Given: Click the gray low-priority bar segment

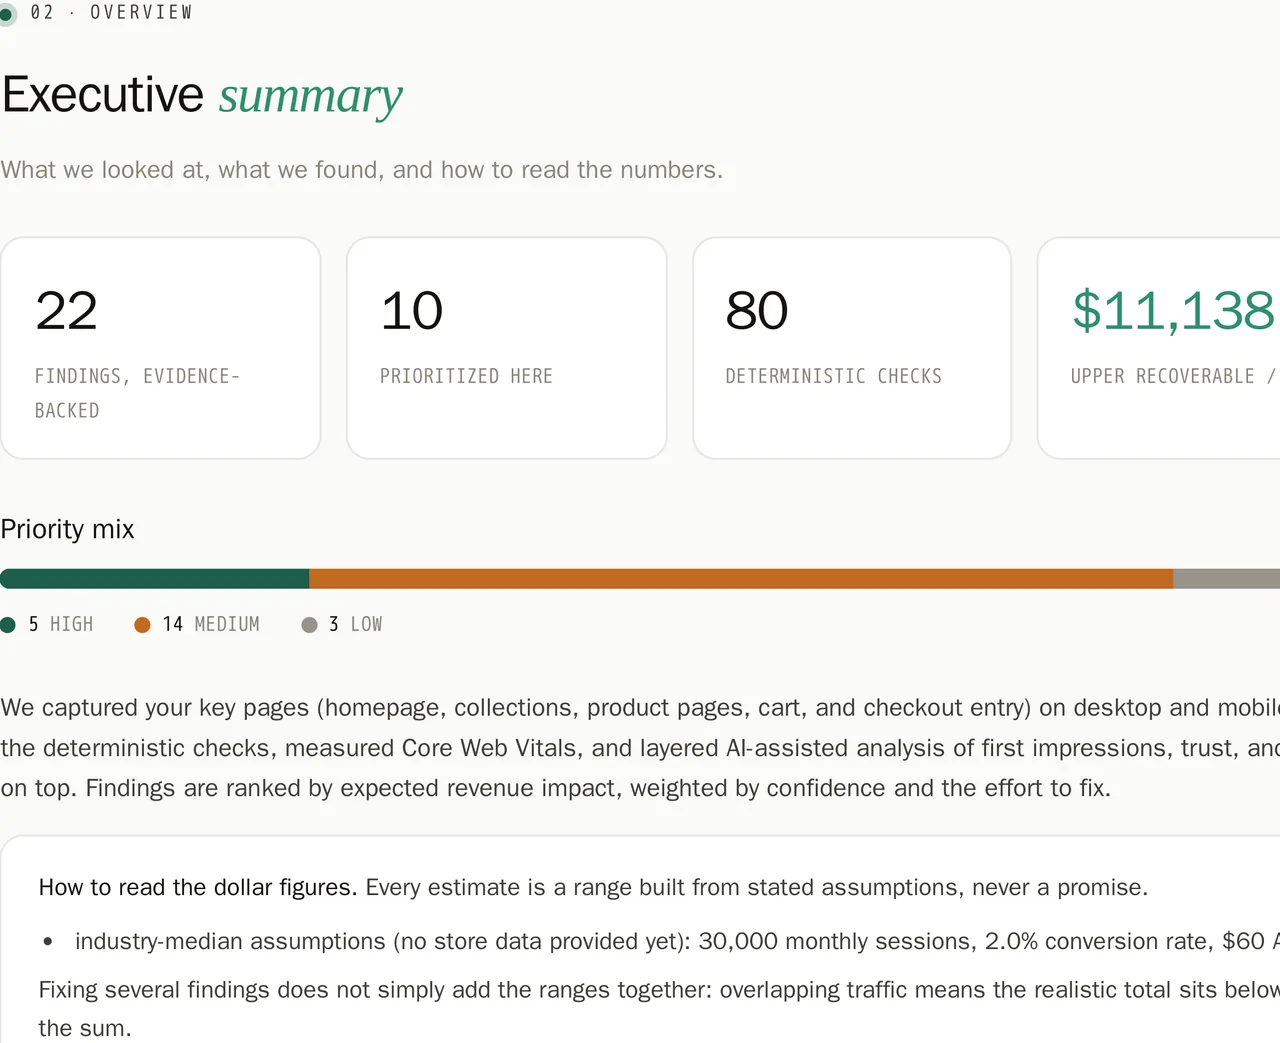Looking at the screenshot, I should (1226, 579).
